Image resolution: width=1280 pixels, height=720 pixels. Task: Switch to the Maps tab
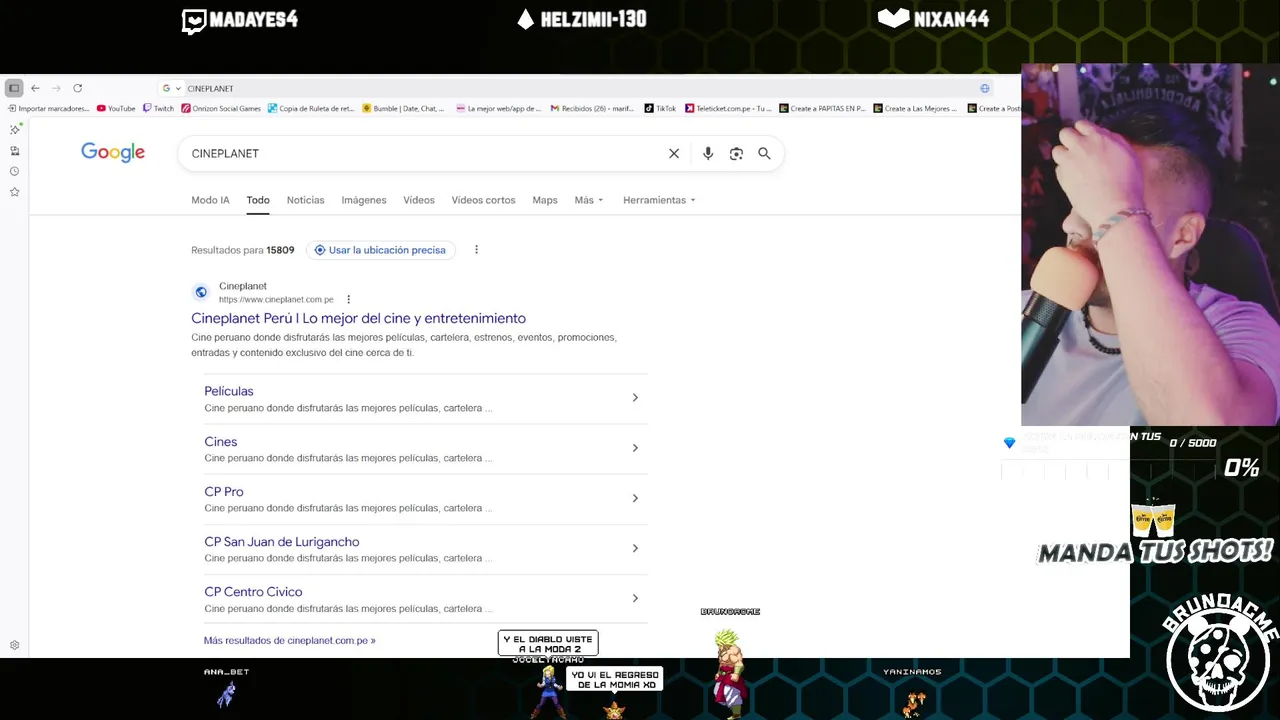[545, 200]
